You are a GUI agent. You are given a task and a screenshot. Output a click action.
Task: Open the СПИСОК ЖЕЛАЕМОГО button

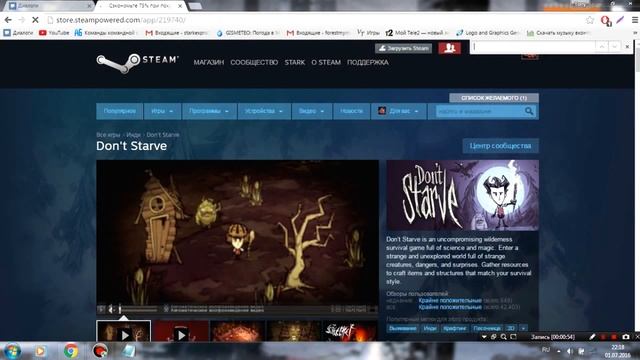click(494, 98)
